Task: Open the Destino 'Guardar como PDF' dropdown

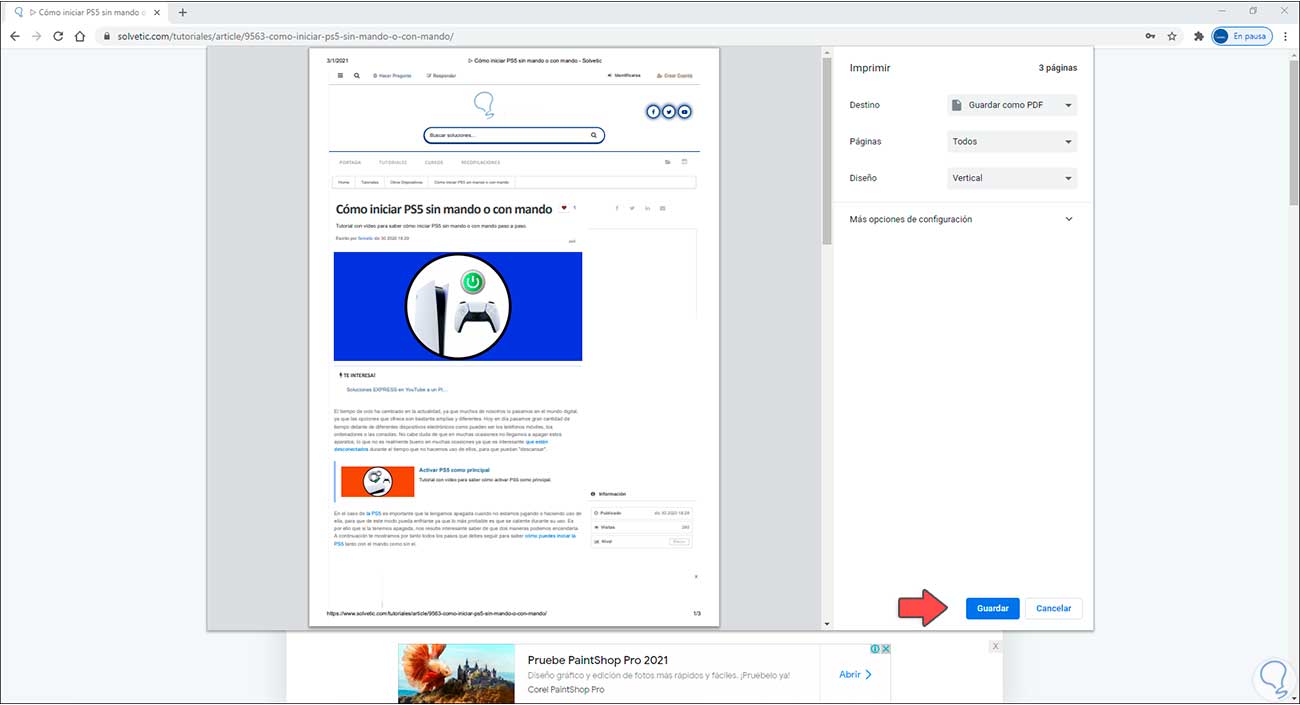Action: pos(1012,105)
